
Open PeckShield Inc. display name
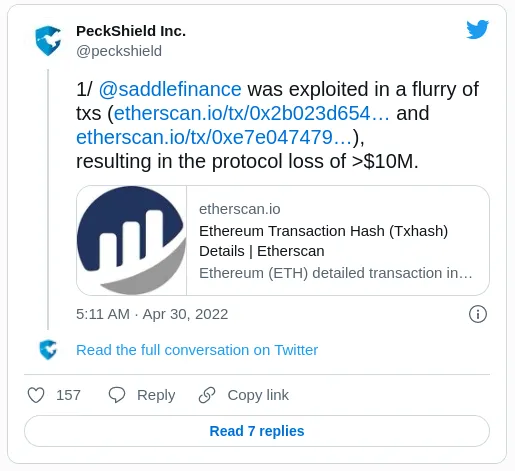coord(131,31)
